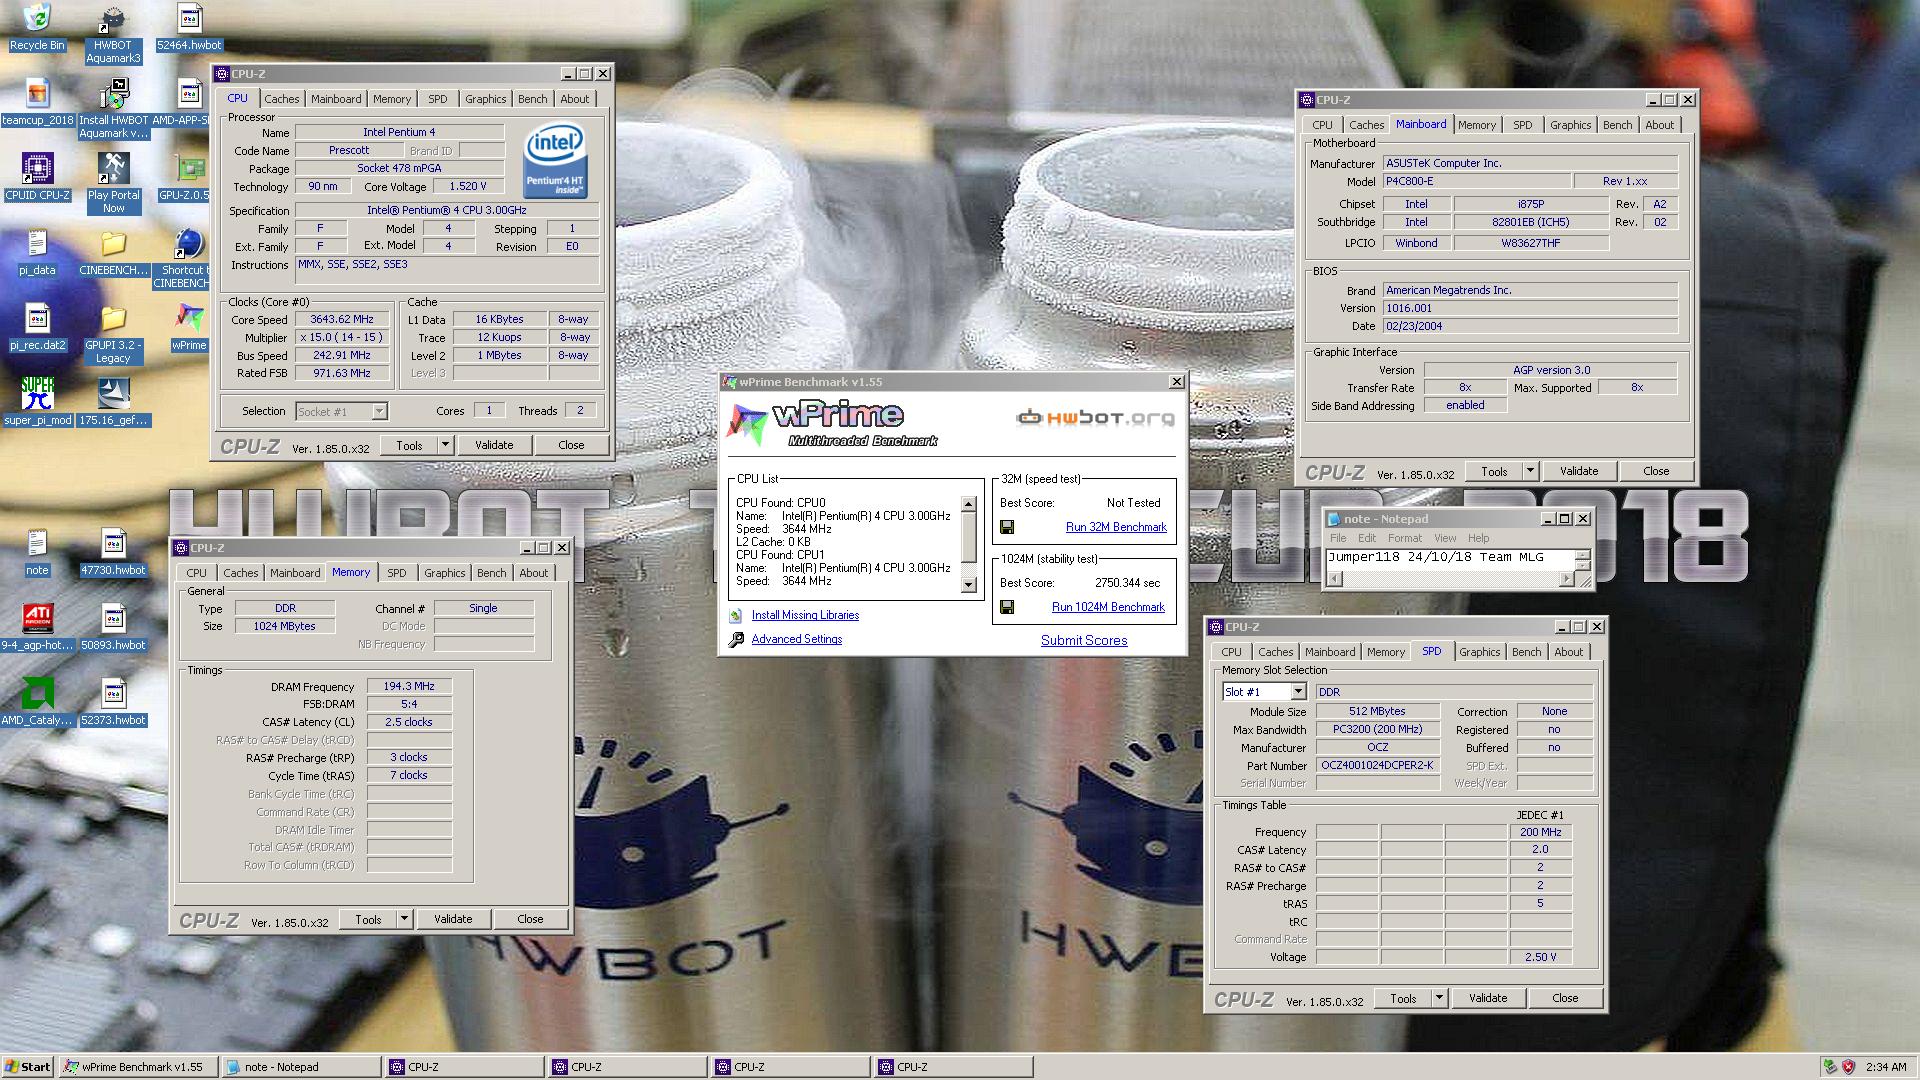Save 1024M score floppy icon in wPrime
The height and width of the screenshot is (1080, 1920).
click(1007, 607)
